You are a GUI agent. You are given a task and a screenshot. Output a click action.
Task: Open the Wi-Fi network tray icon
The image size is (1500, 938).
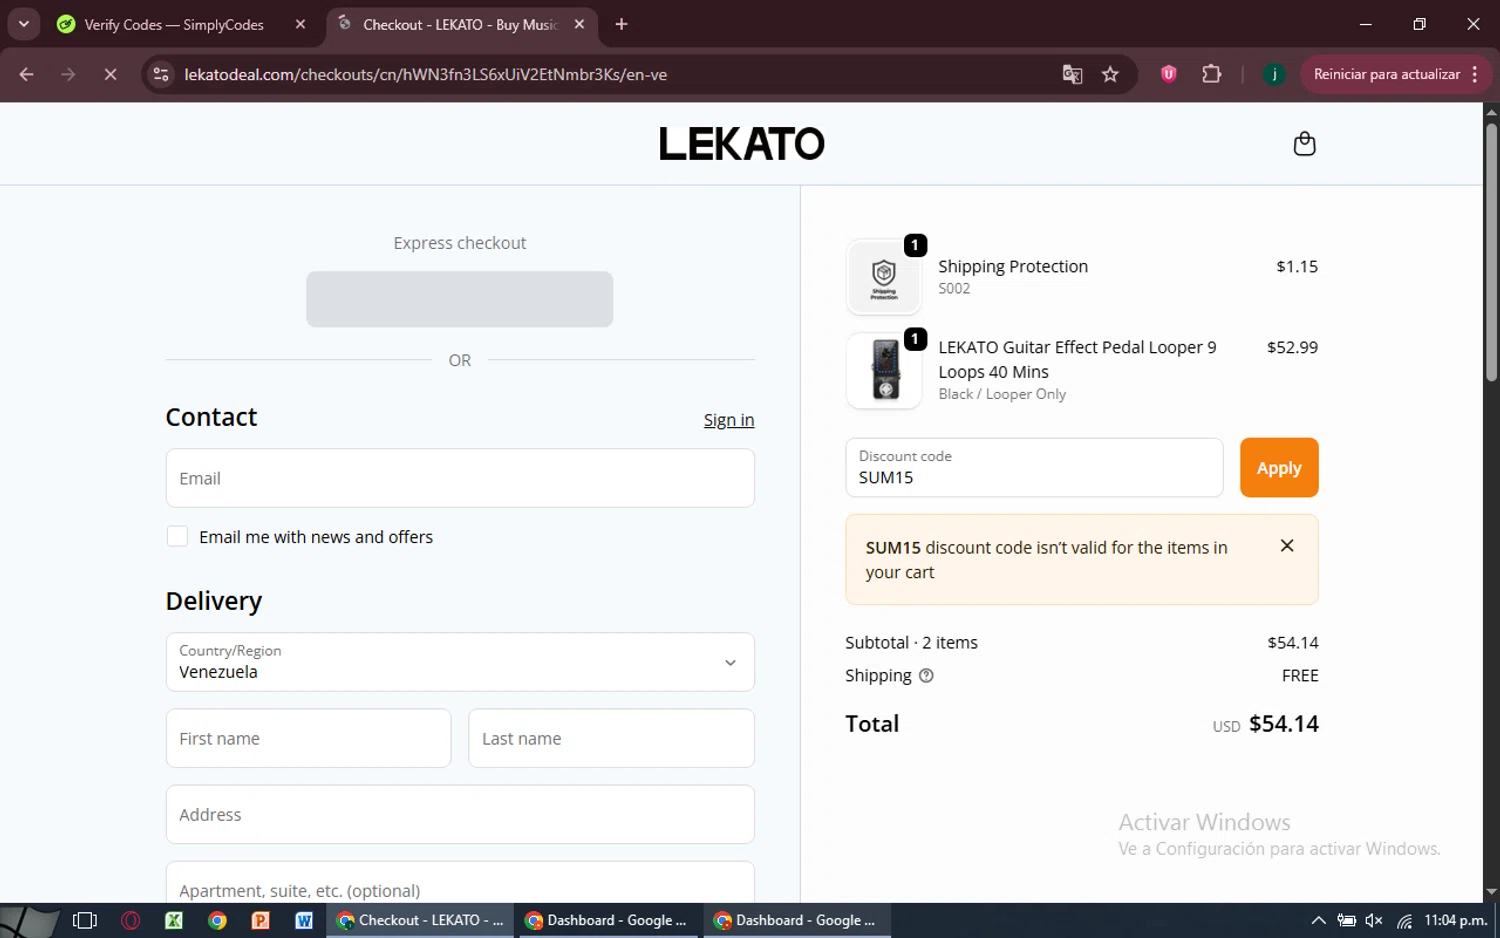1404,920
